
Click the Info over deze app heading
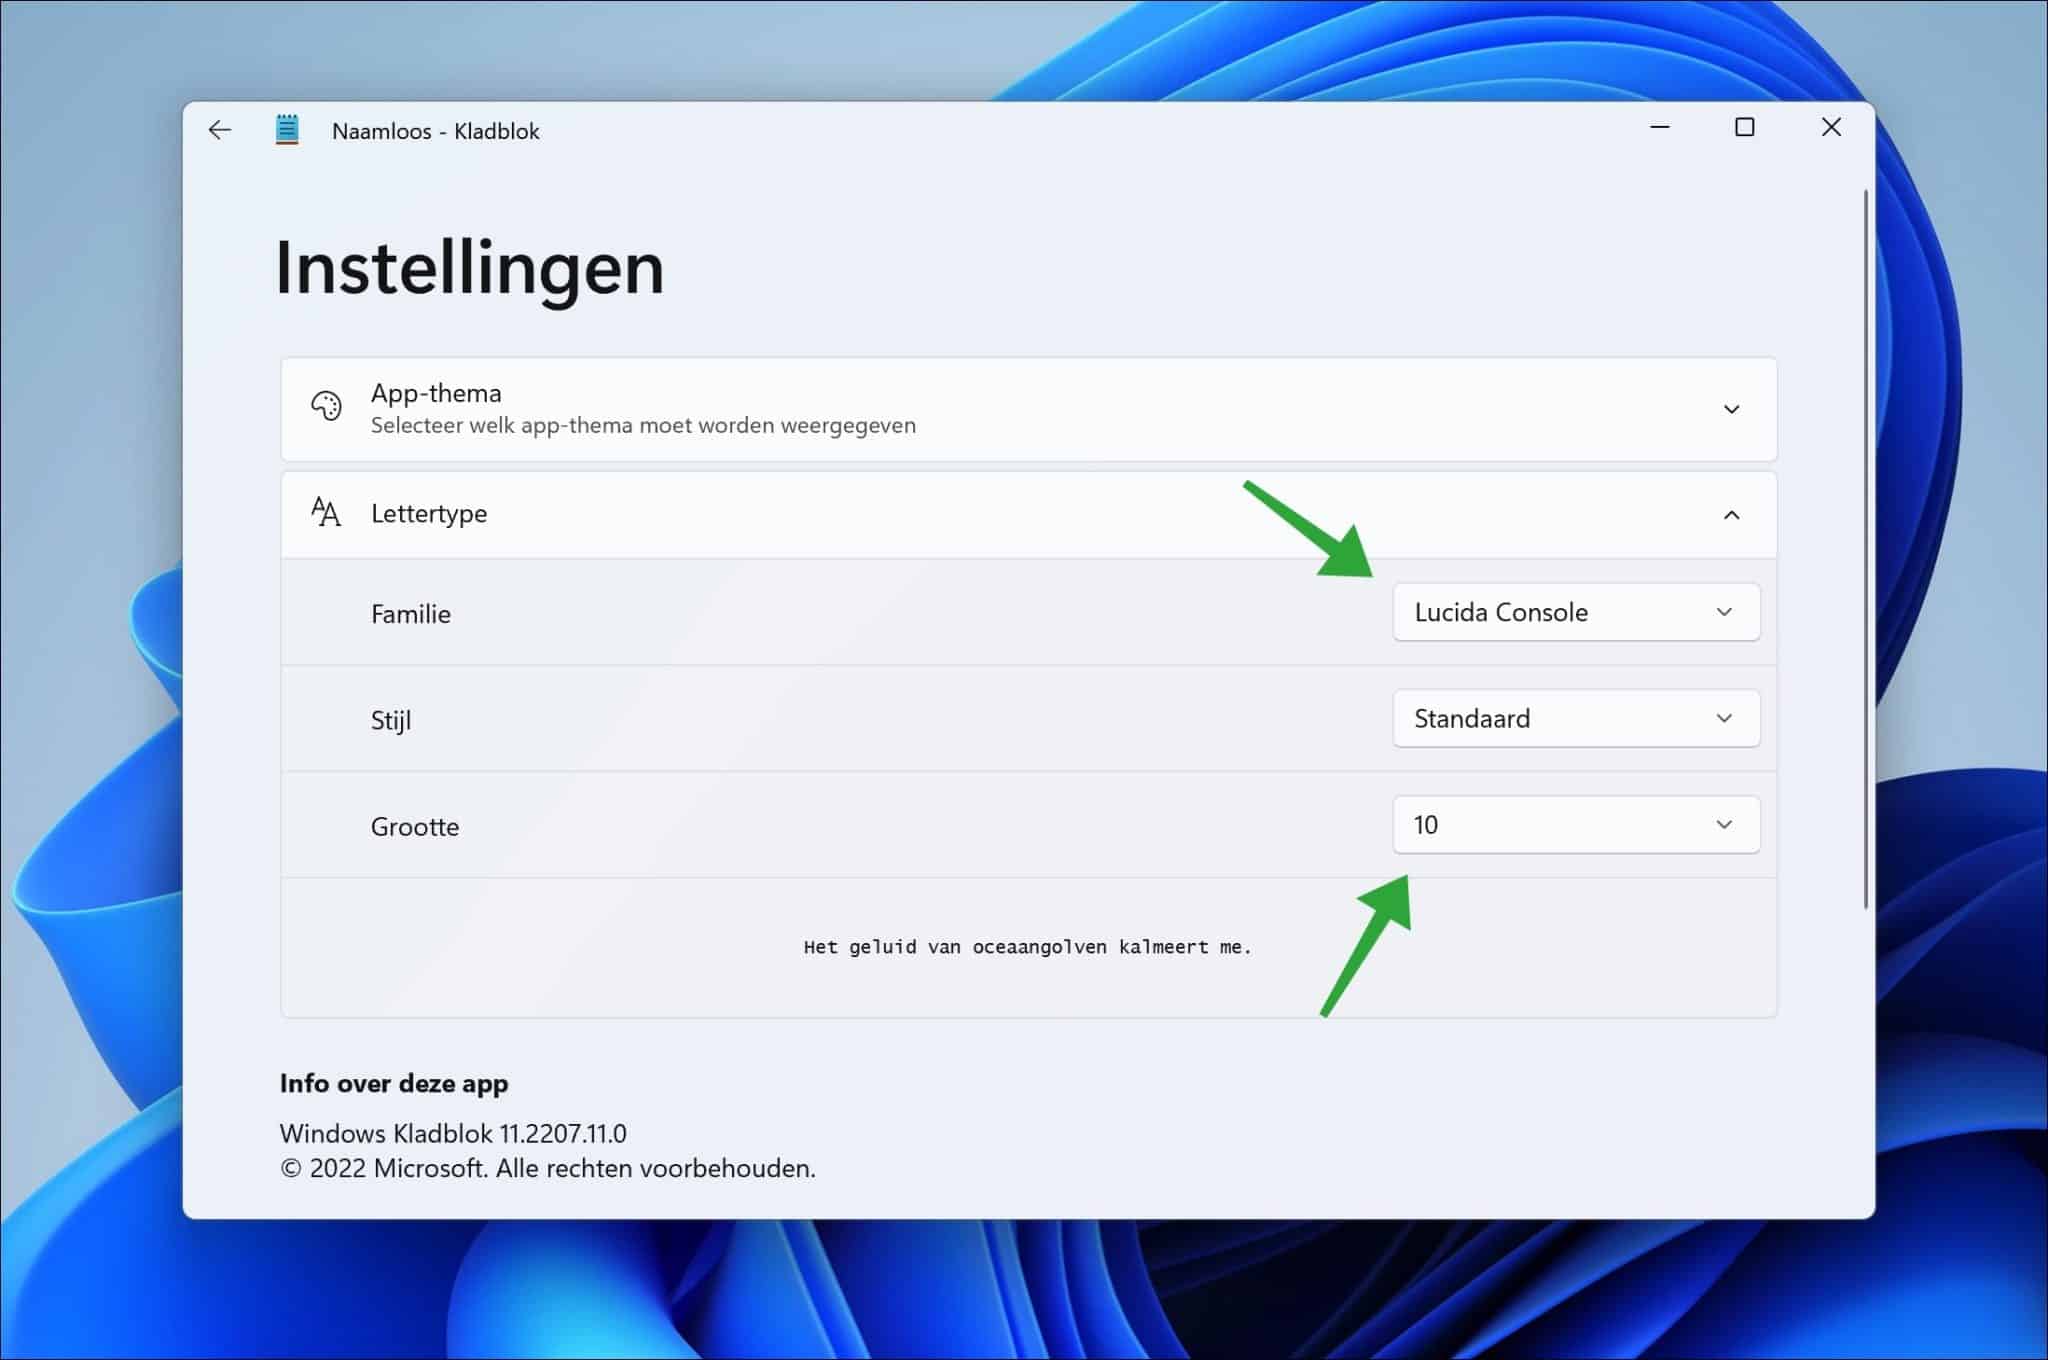click(394, 1083)
